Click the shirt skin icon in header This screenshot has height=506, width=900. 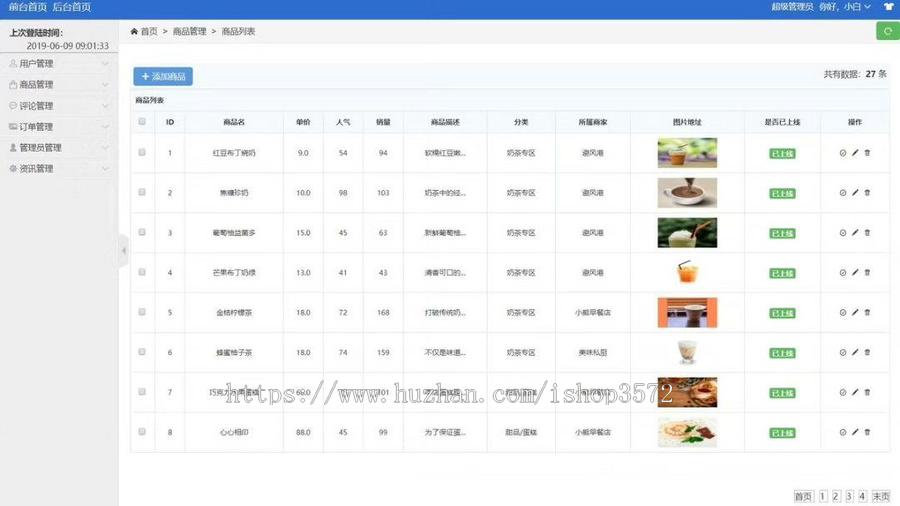[x=889, y=7]
